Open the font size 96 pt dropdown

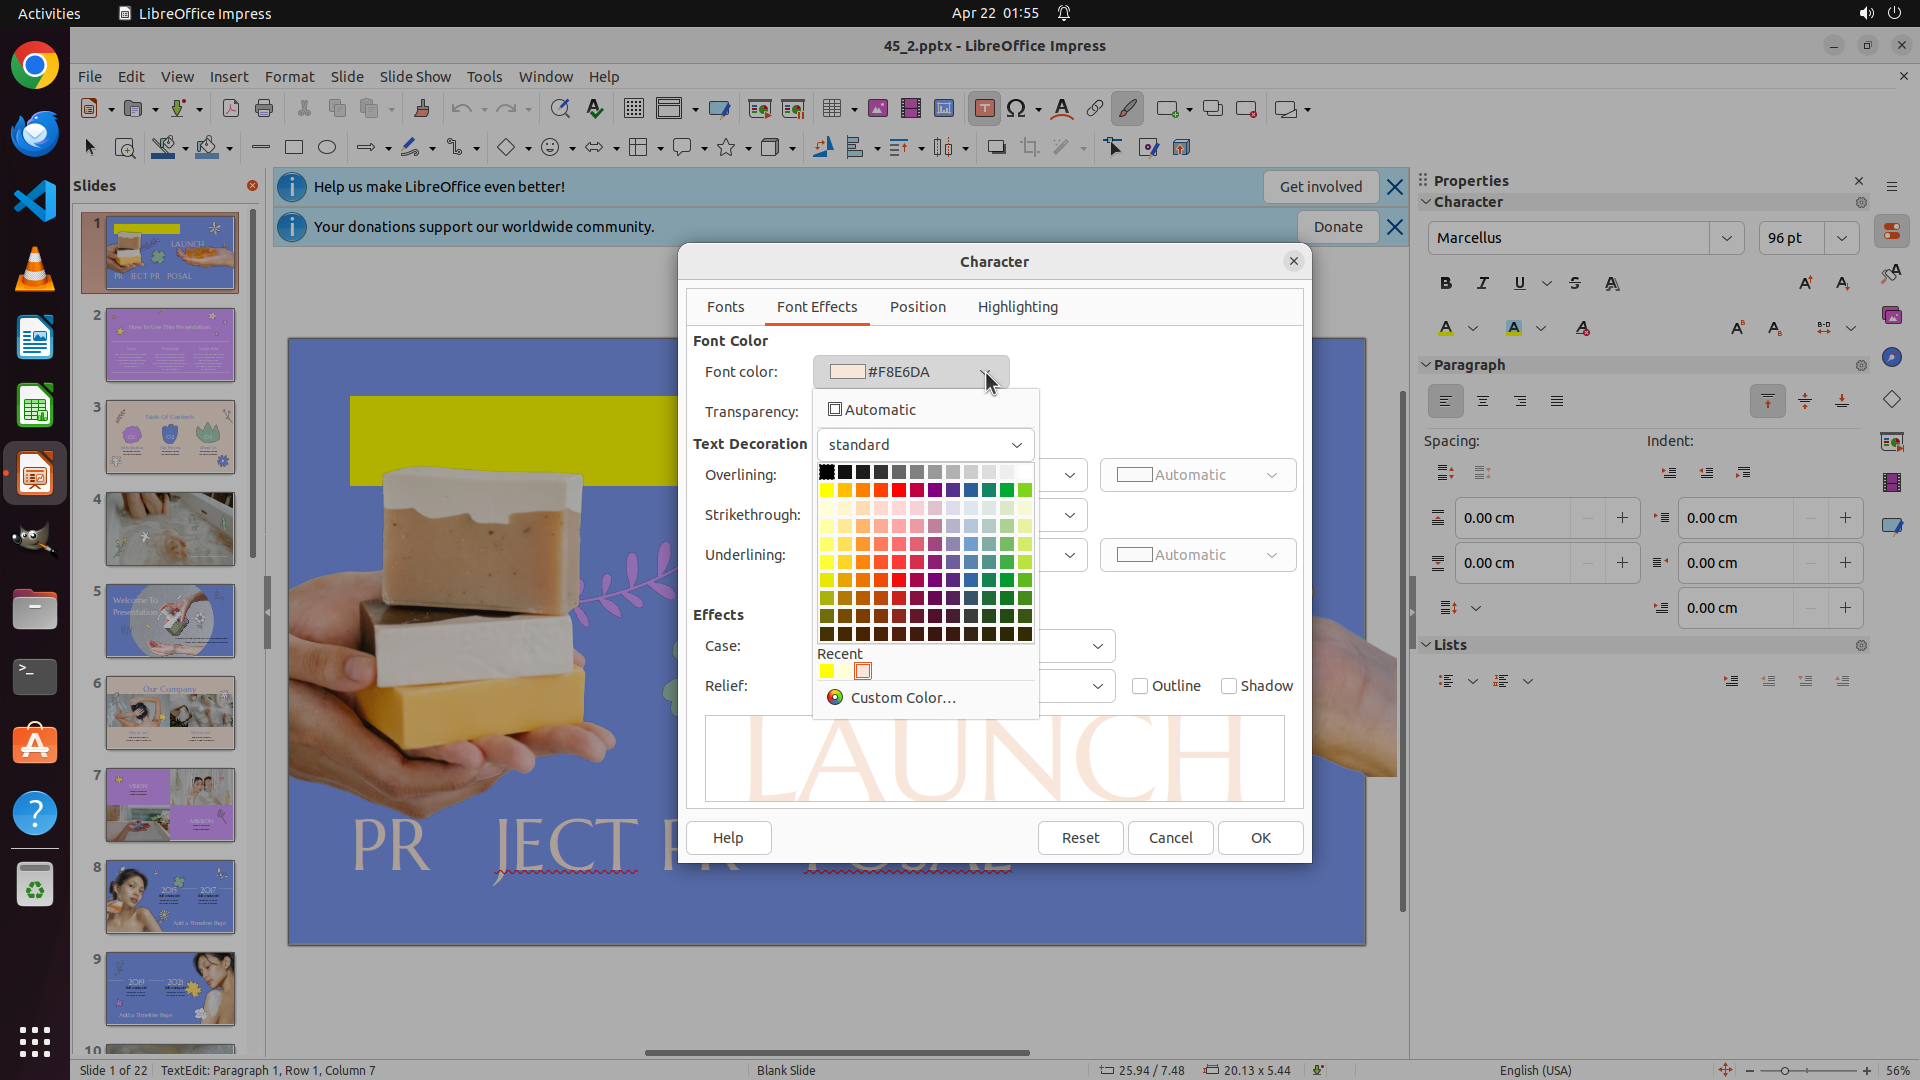(x=1842, y=238)
